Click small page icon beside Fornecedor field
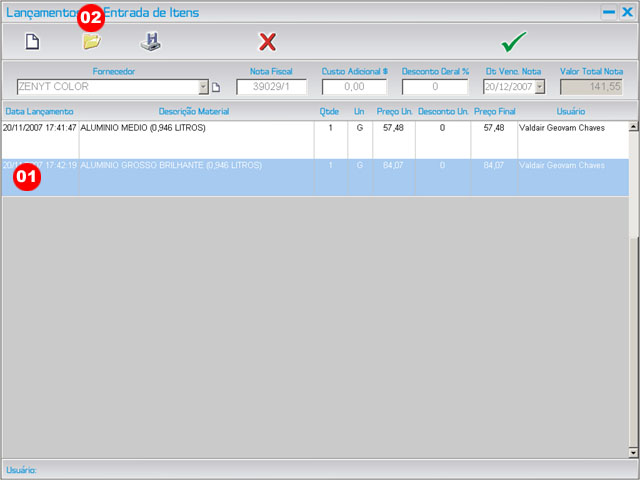Viewport: 640px width, 480px height. click(x=215, y=87)
